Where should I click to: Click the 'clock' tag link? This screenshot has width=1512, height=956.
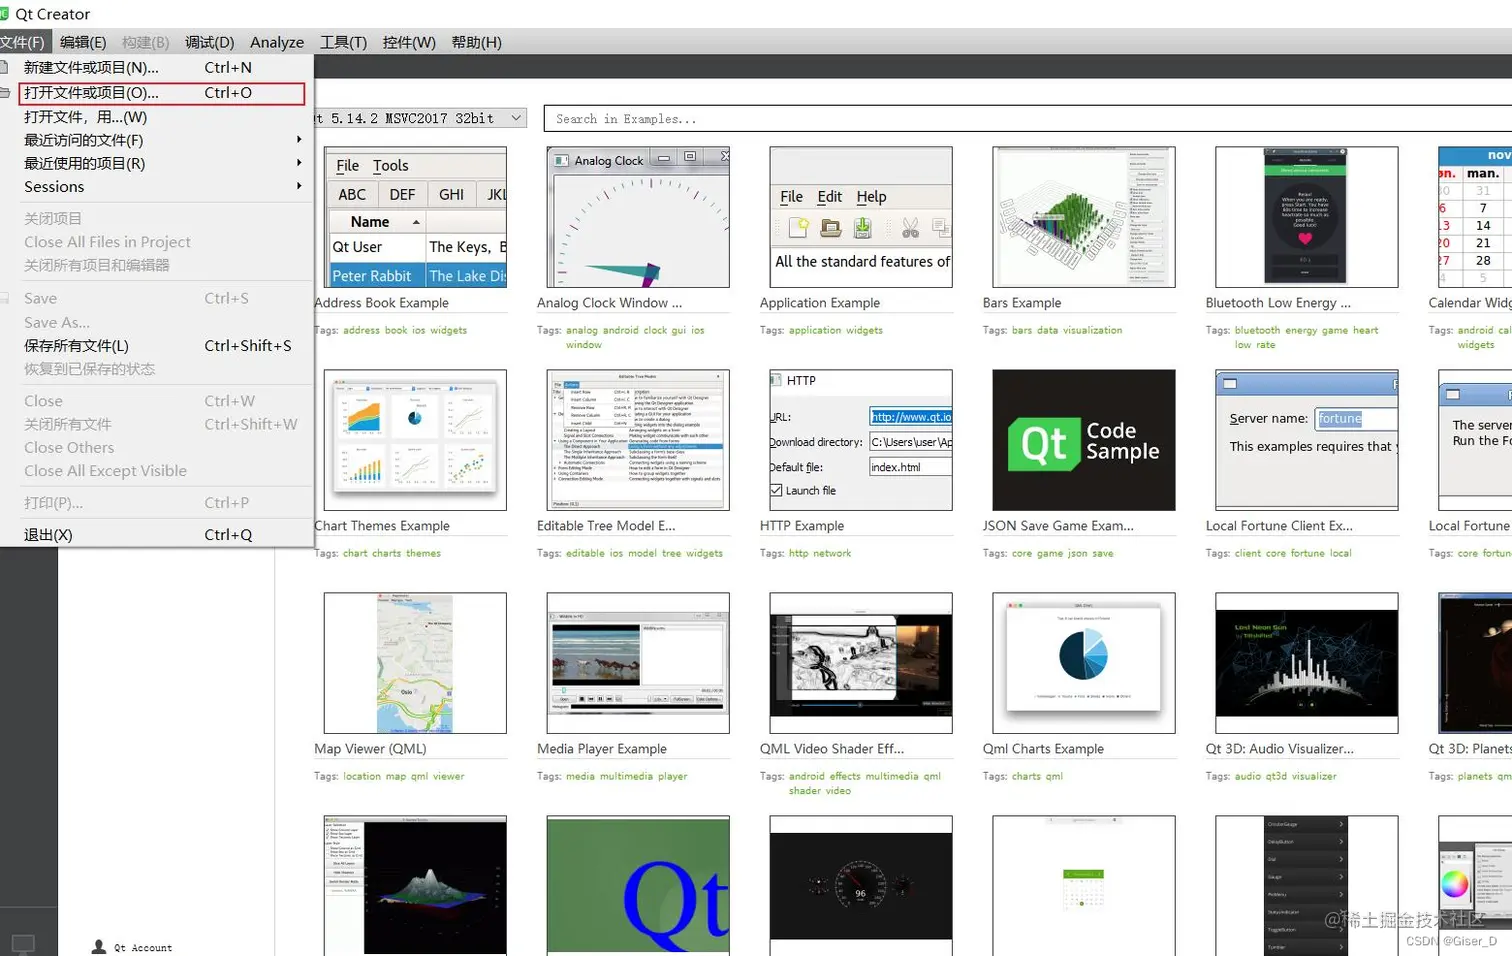[x=655, y=330]
